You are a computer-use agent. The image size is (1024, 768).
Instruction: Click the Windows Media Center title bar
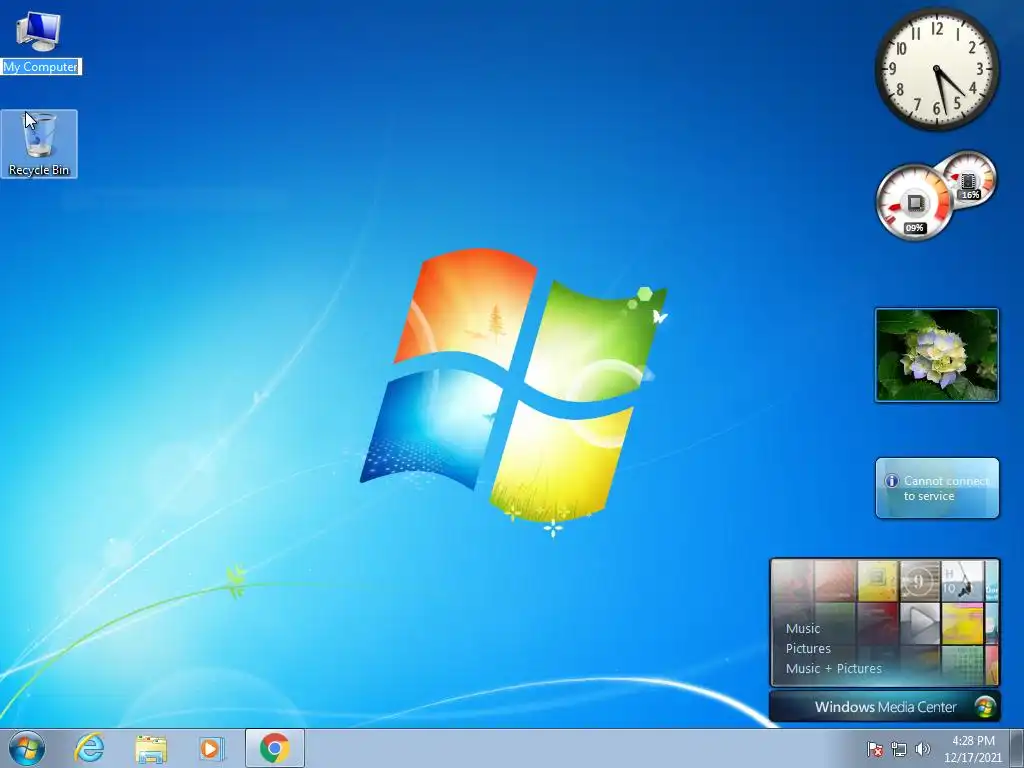pos(885,707)
